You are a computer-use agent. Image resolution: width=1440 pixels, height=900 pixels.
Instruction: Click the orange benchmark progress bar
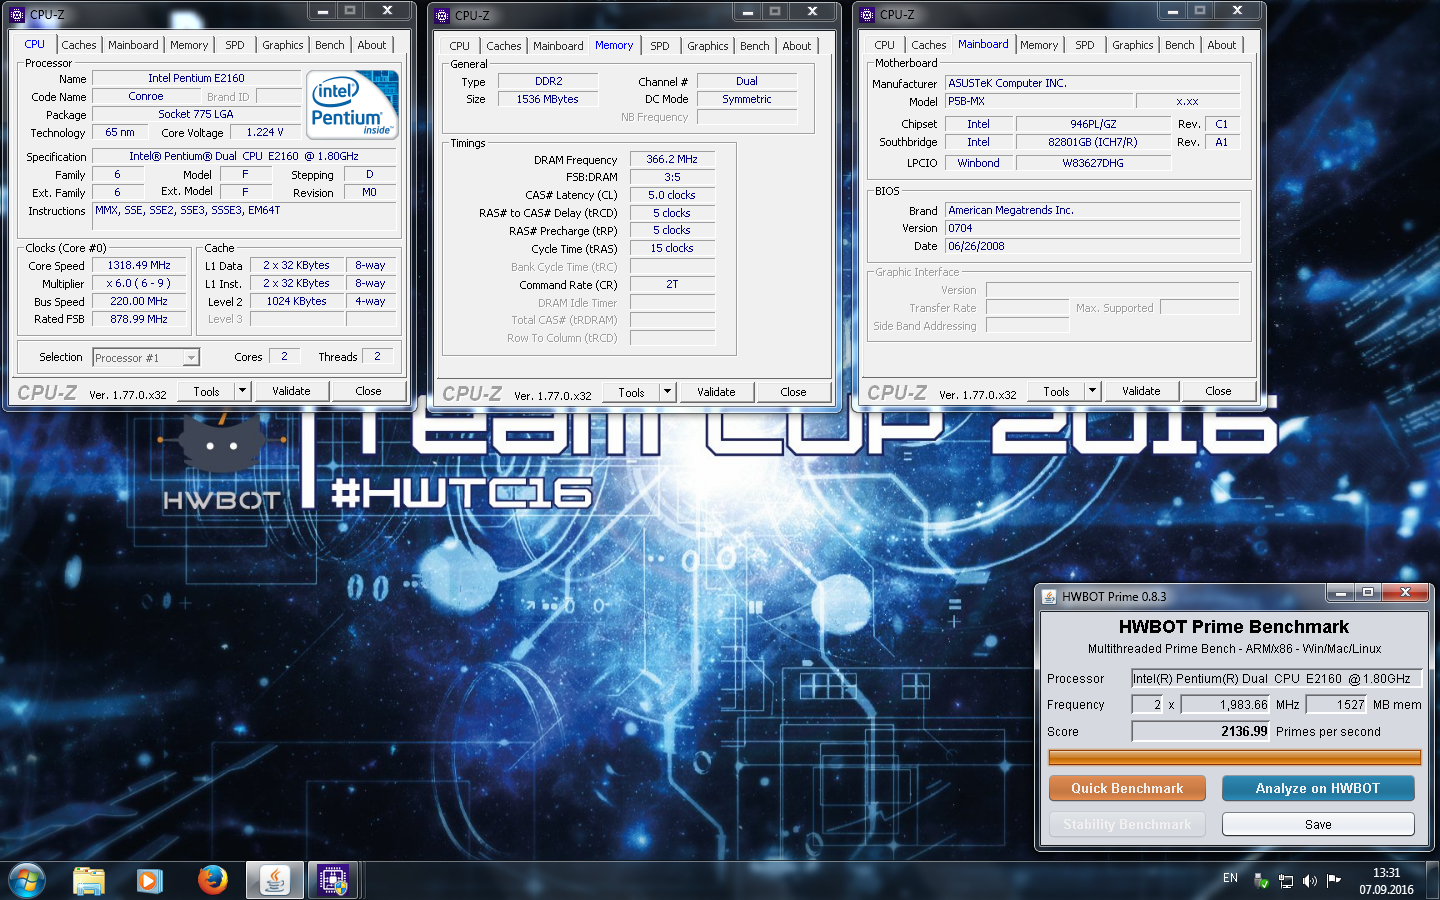click(x=1235, y=758)
